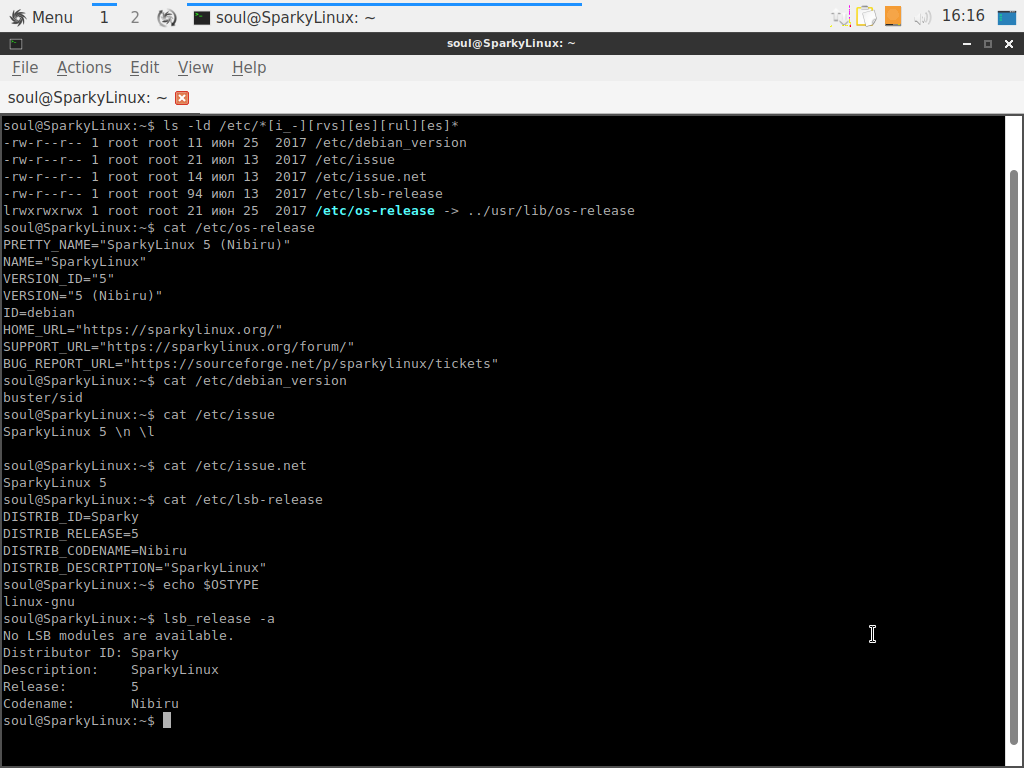Click the terminal vertical scrollbar
The image size is (1024, 768).
coord(1014,457)
